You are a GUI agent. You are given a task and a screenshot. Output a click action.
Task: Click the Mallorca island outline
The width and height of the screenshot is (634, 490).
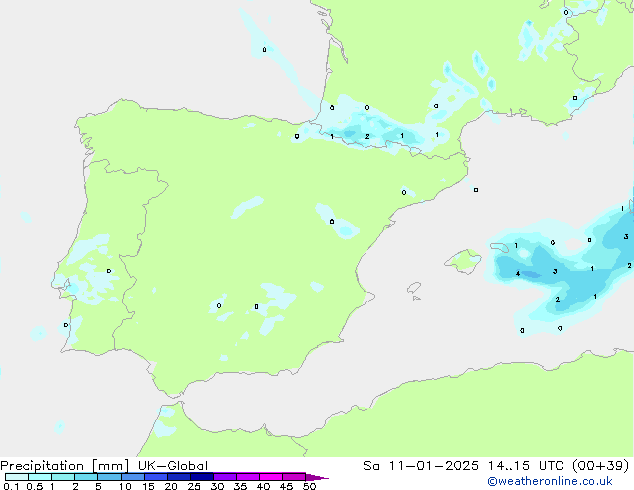[463, 261]
